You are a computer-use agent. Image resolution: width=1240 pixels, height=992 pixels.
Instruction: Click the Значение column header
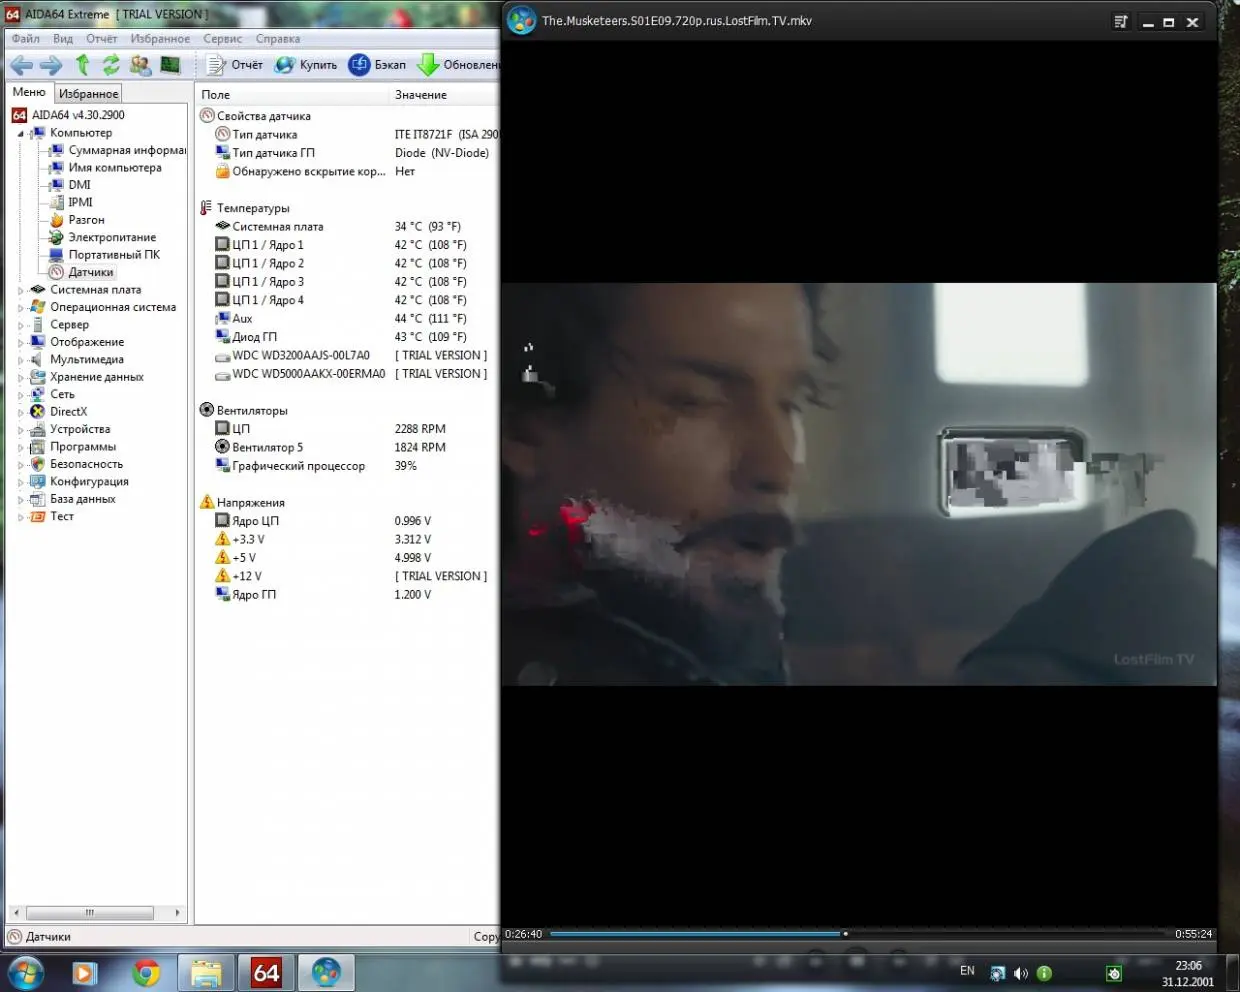pyautogui.click(x=444, y=95)
